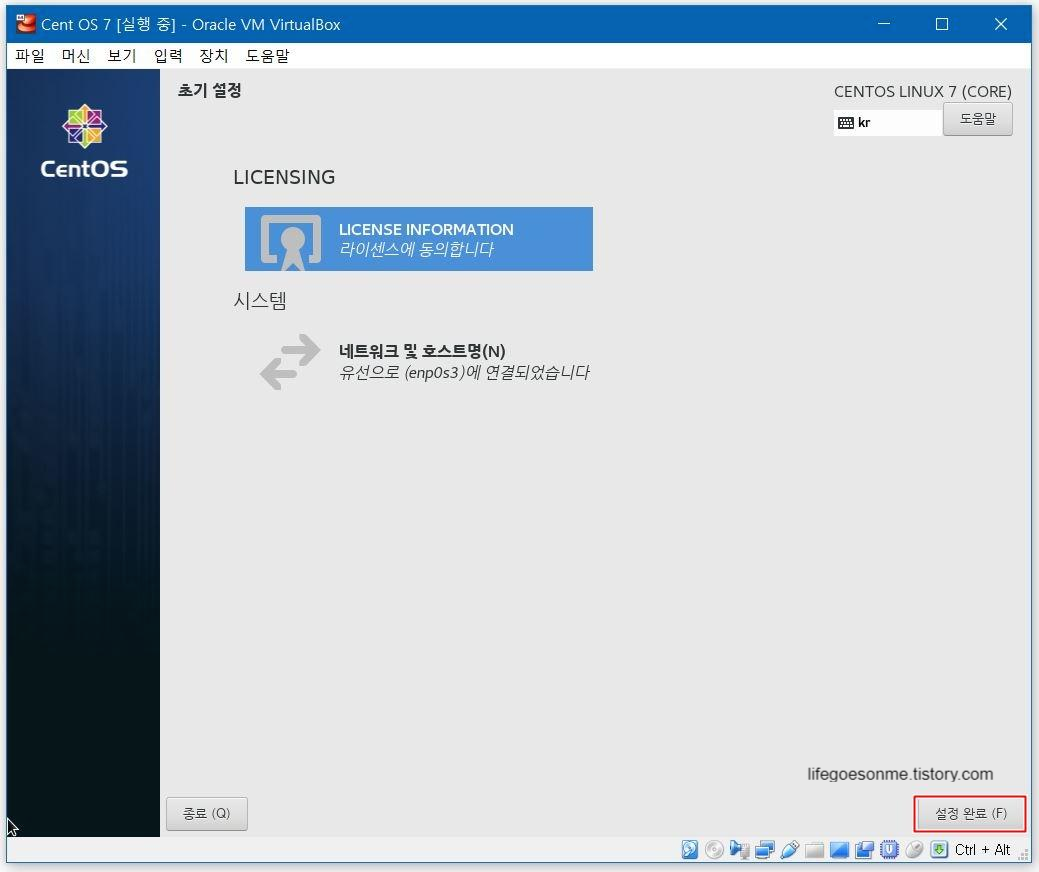Open the audio status icon
Screen dimensions: 1039x872
coord(739,849)
